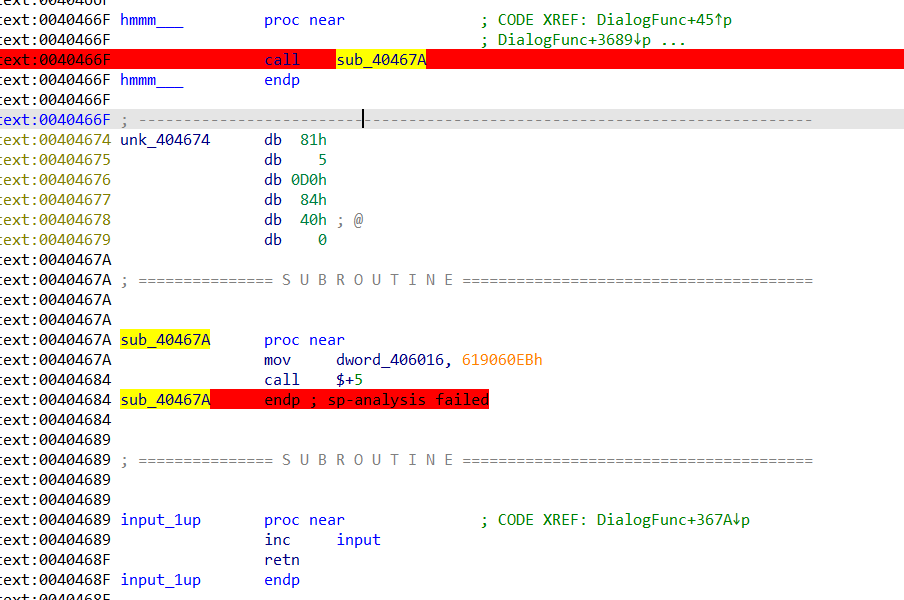Screen dimensions: 904x600
Task: Click the hmmm___ endp label
Action: pyautogui.click(x=152, y=80)
